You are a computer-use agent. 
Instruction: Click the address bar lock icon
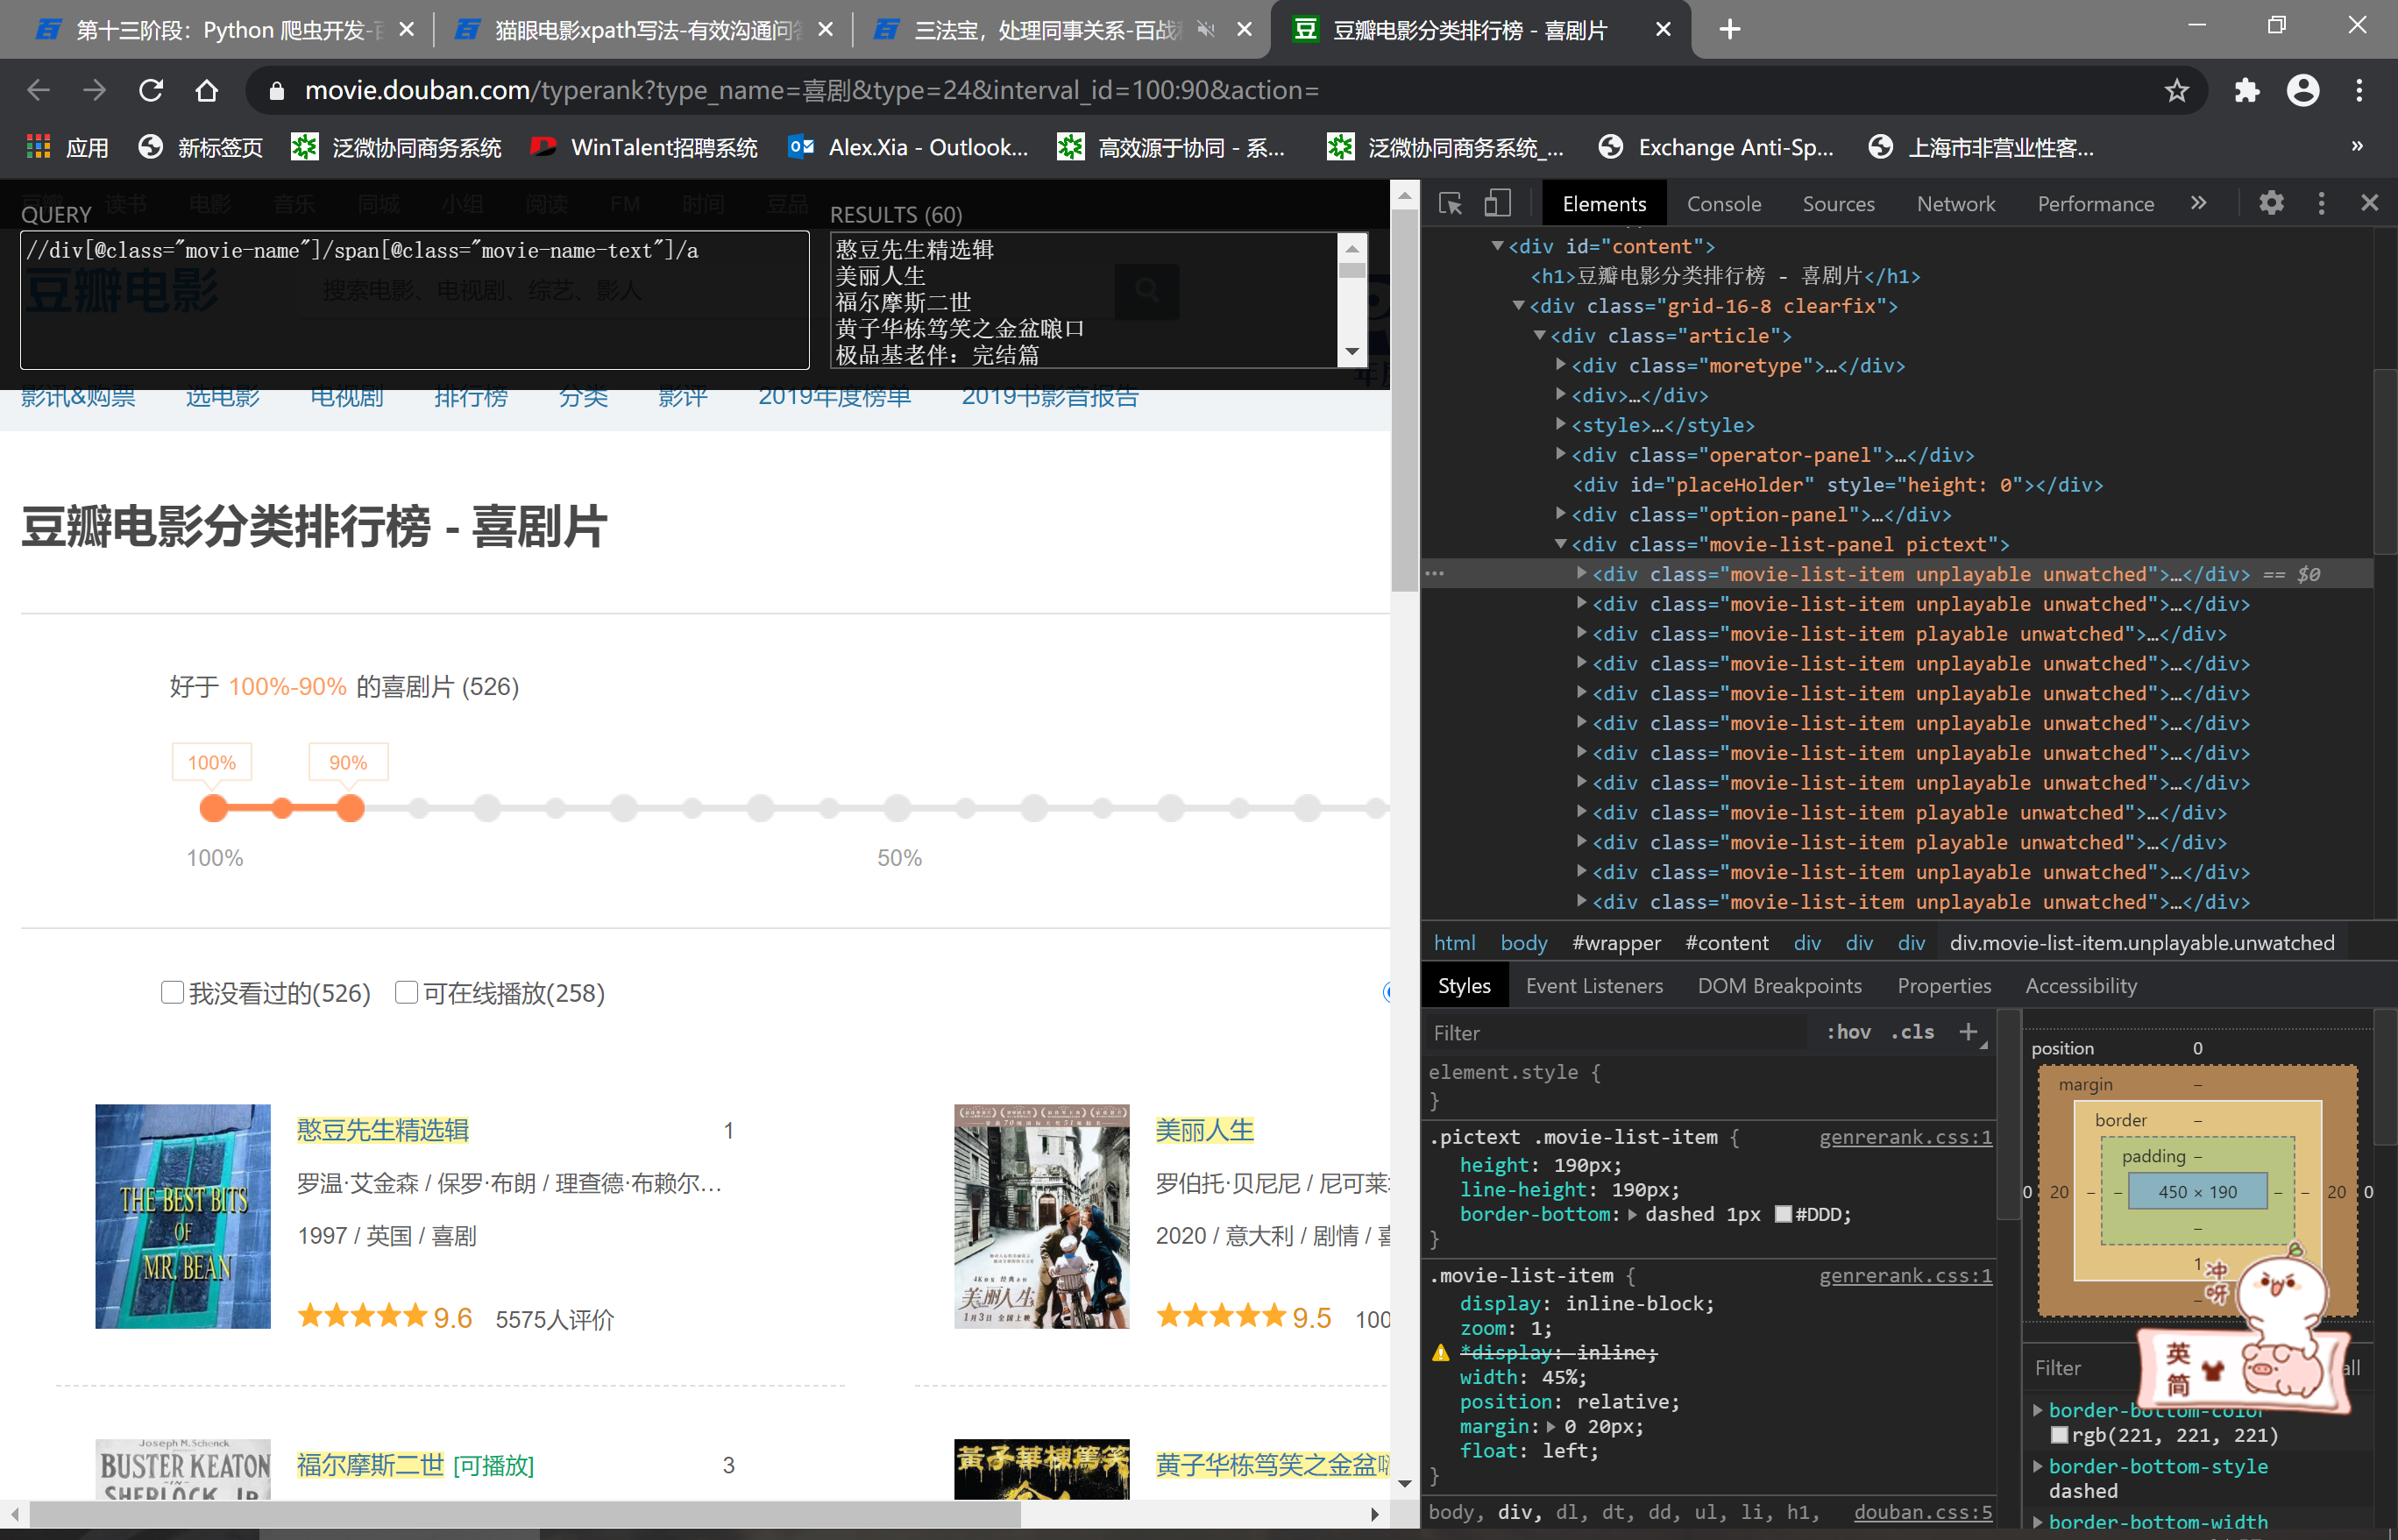278,91
